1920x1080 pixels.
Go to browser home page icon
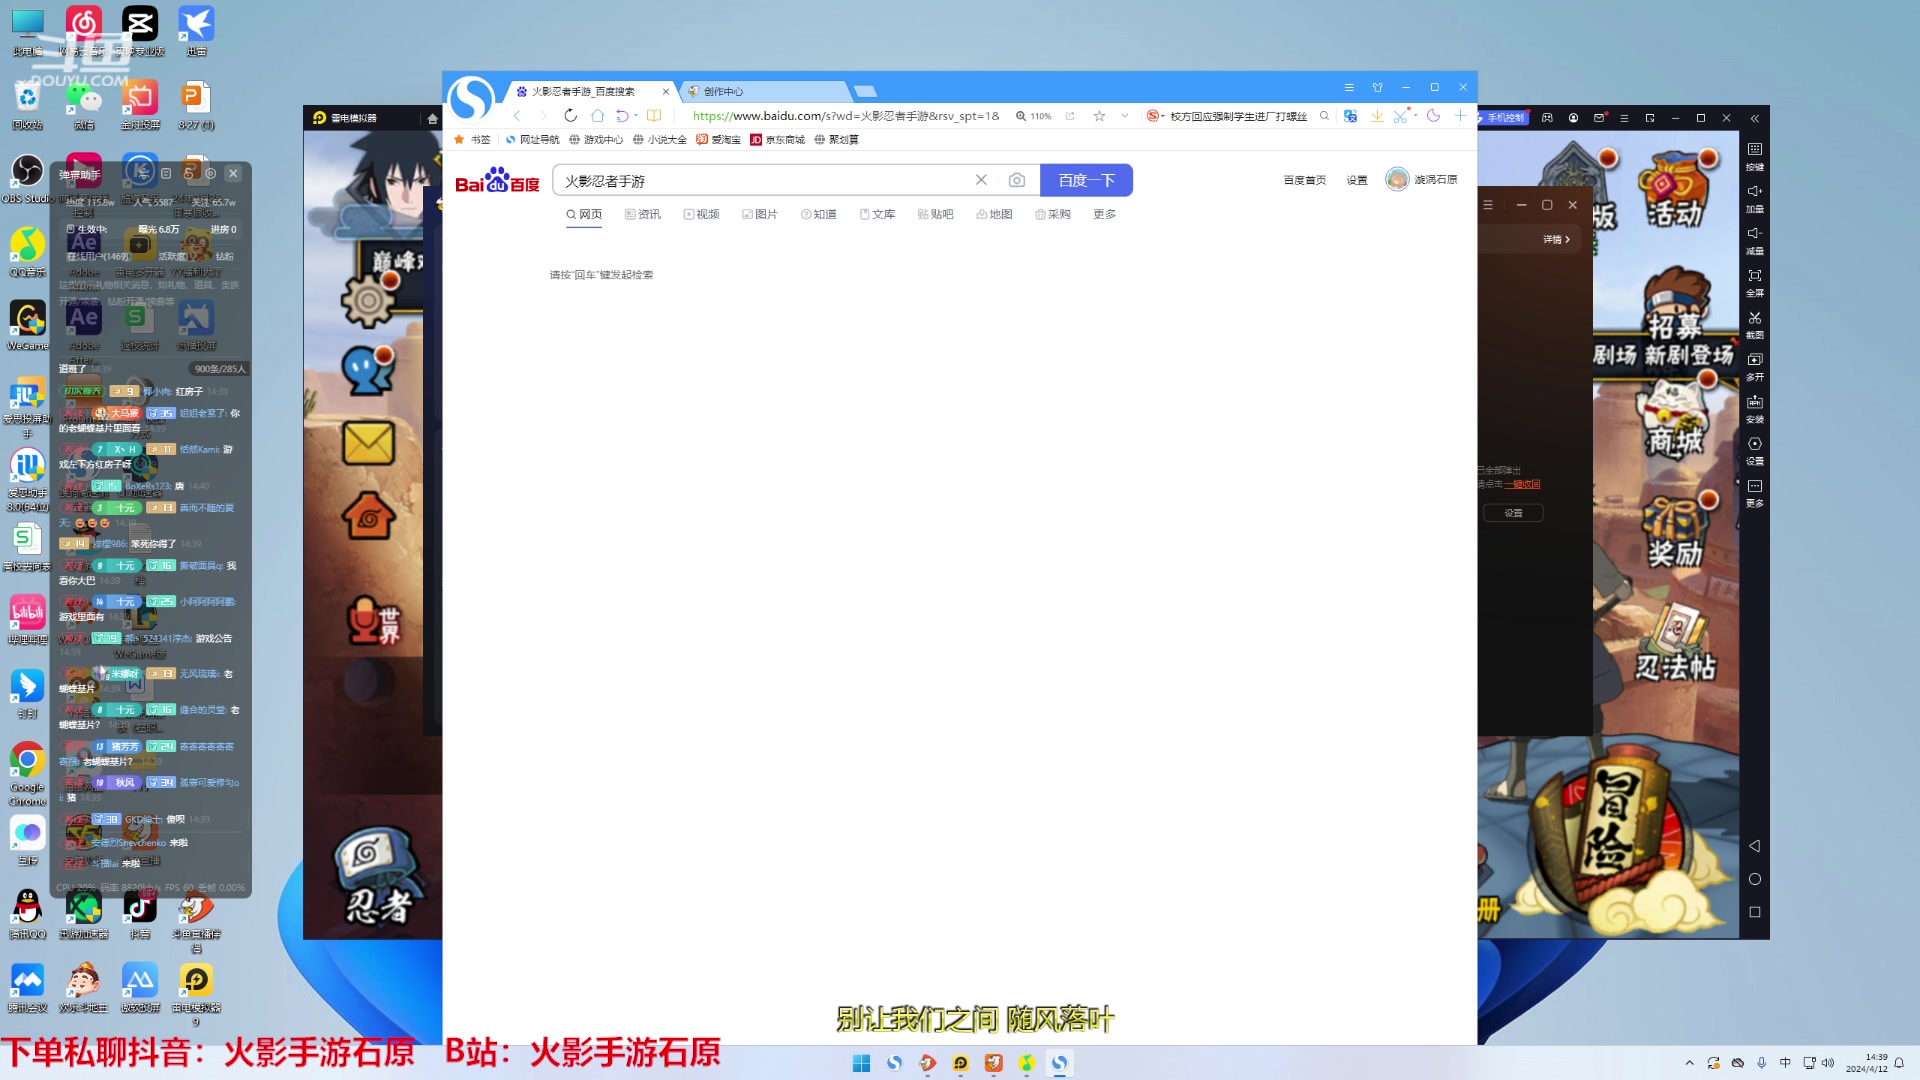[597, 116]
